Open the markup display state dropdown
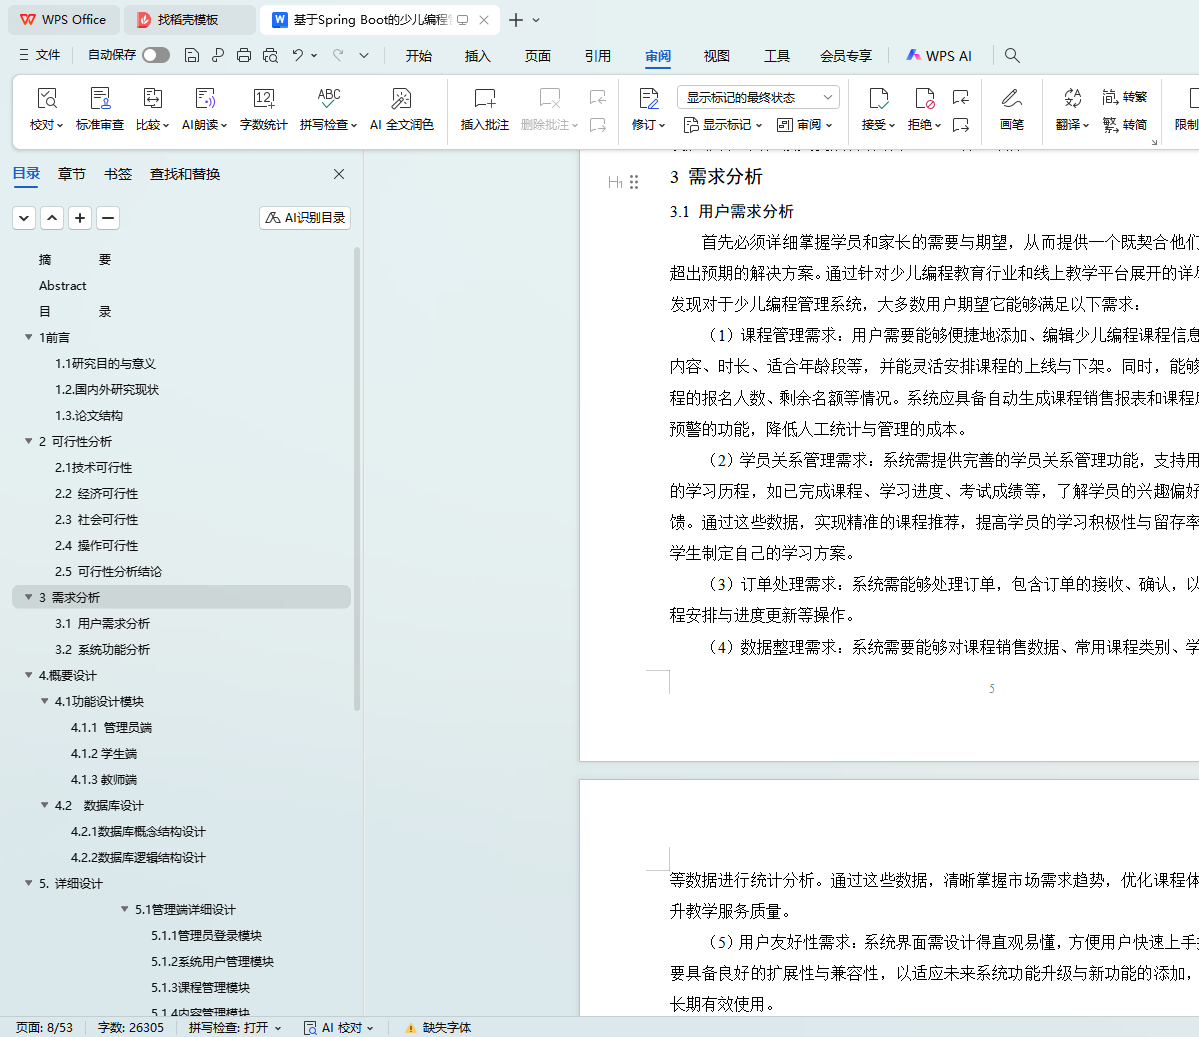Screen dimensions: 1199x1037 758,97
